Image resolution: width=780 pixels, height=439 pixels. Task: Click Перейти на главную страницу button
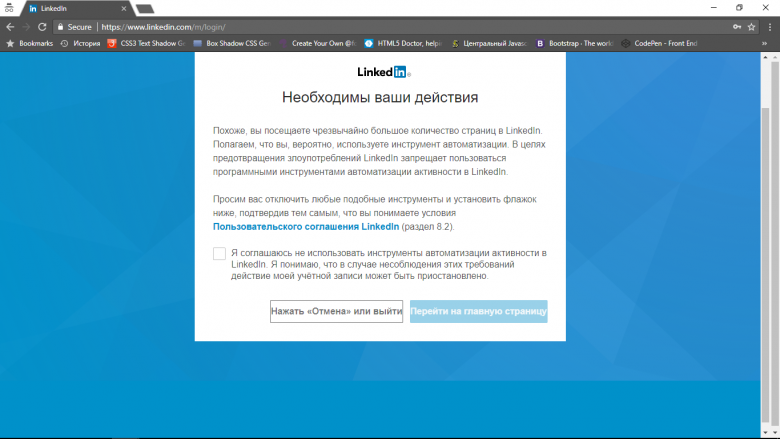coord(479,311)
